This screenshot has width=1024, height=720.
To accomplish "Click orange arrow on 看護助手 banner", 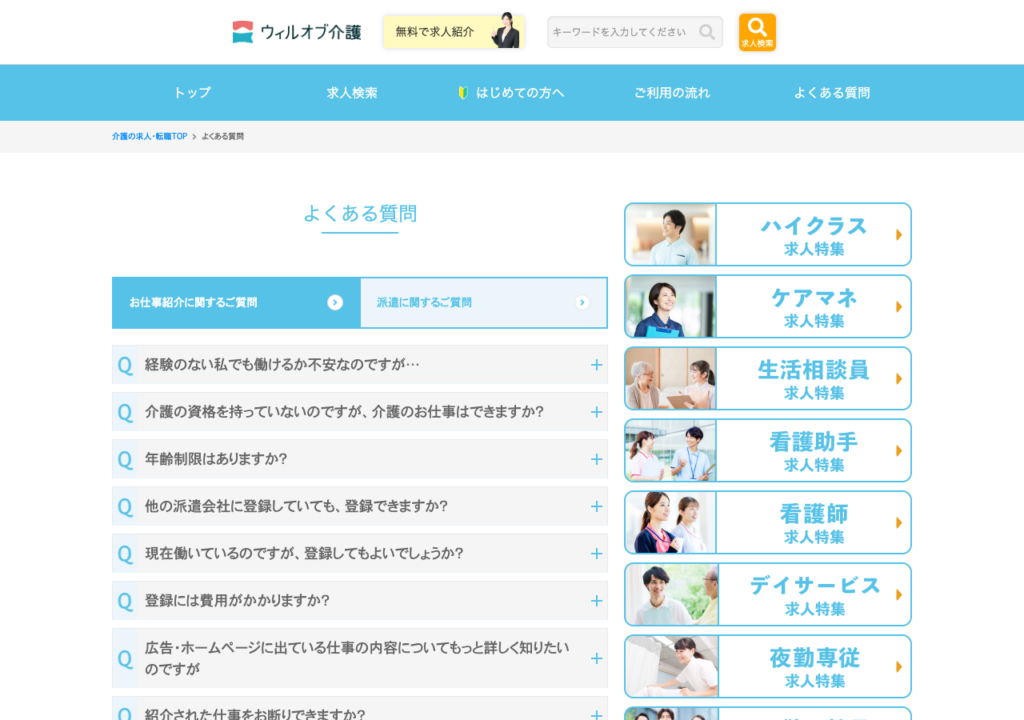I will pyautogui.click(x=899, y=451).
